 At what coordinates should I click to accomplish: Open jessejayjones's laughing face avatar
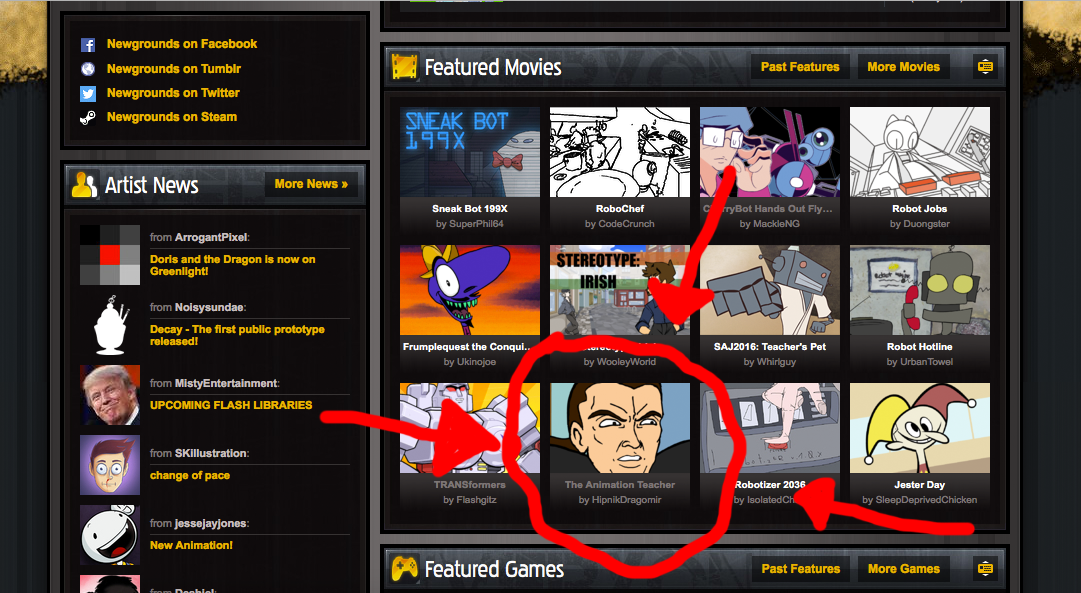tap(110, 535)
